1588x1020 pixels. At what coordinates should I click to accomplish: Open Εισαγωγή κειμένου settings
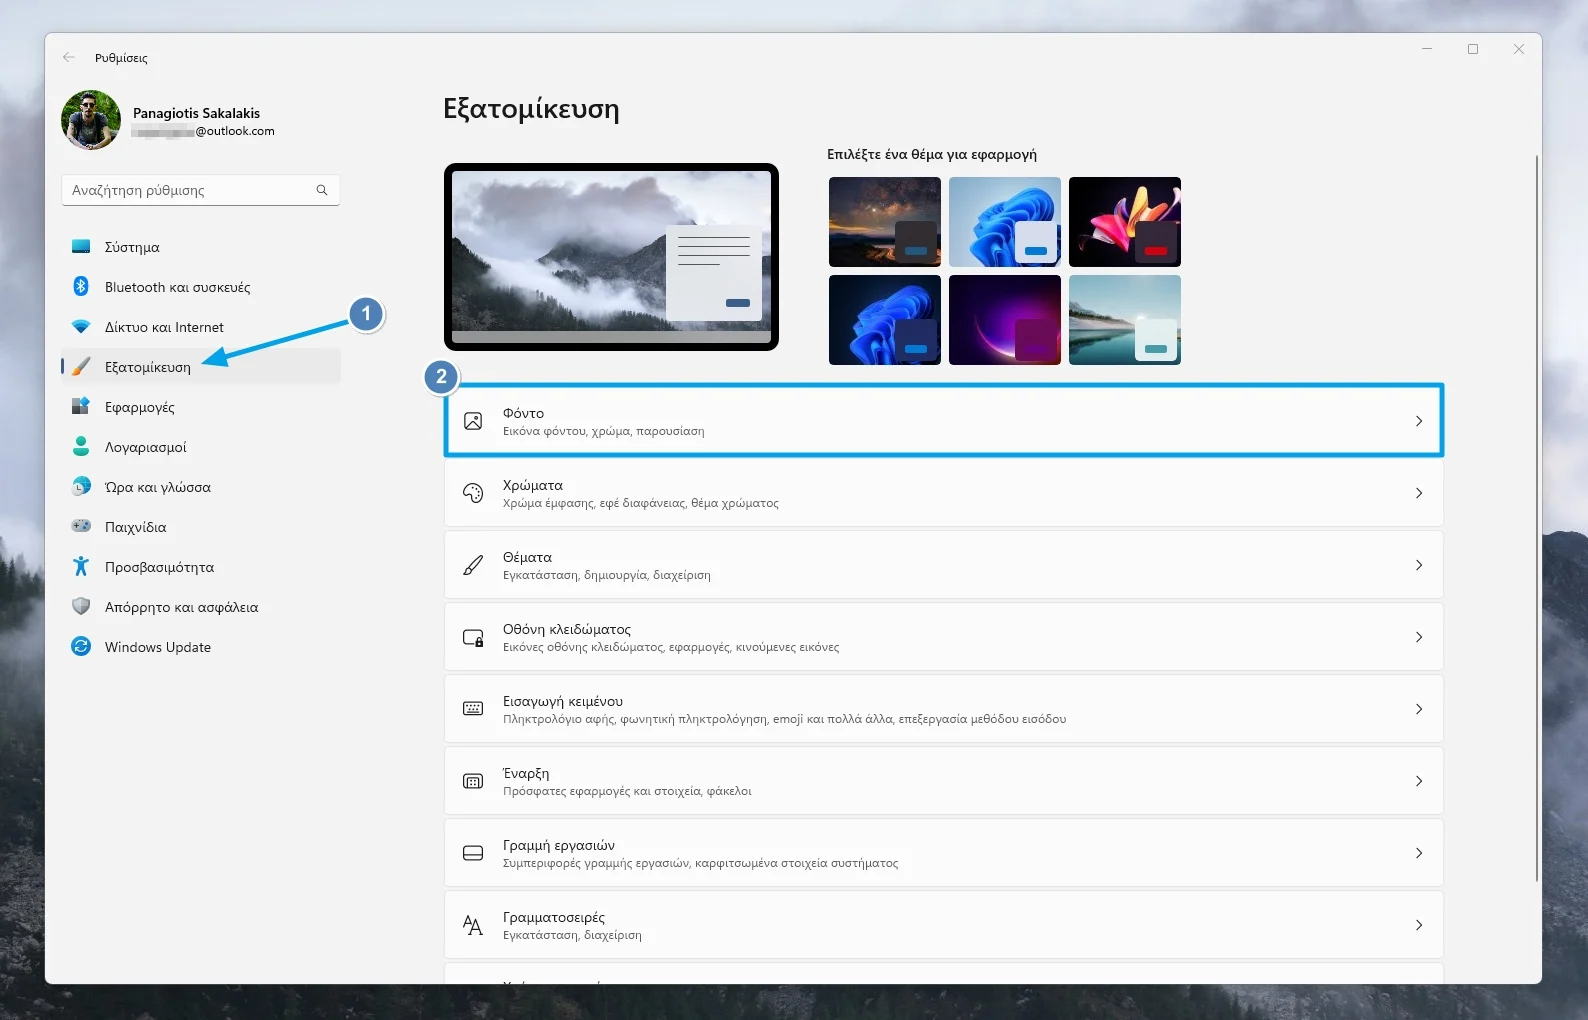coord(942,709)
